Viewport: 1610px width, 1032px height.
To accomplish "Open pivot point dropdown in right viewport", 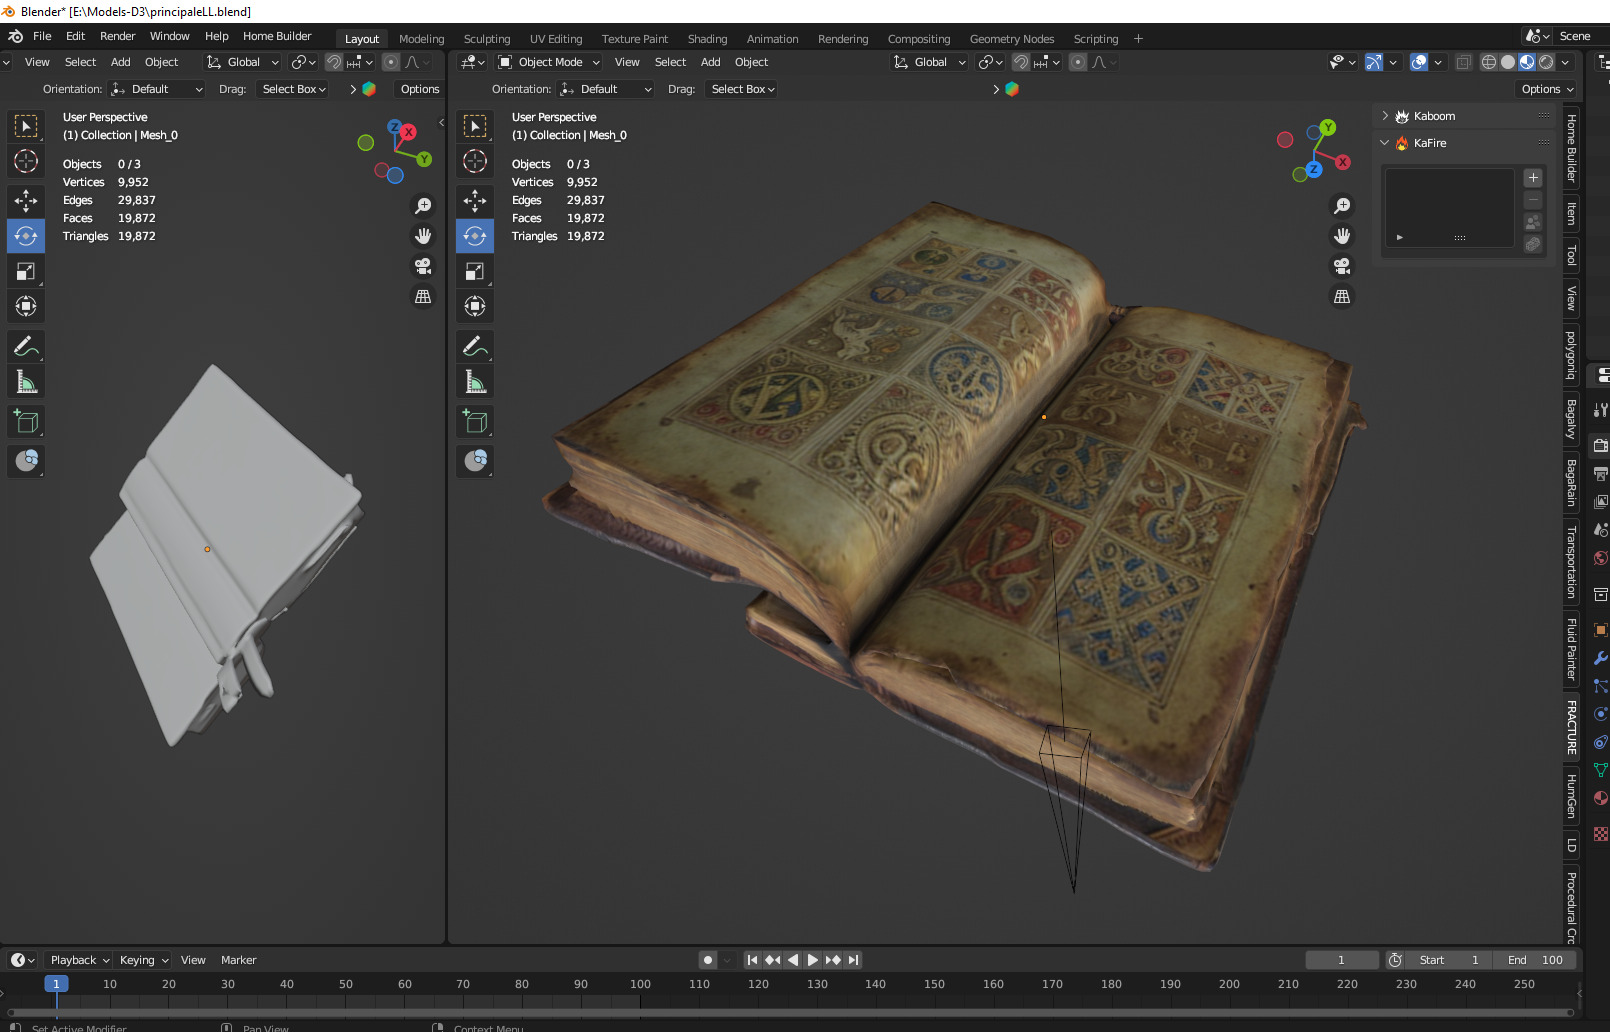I will 990,62.
